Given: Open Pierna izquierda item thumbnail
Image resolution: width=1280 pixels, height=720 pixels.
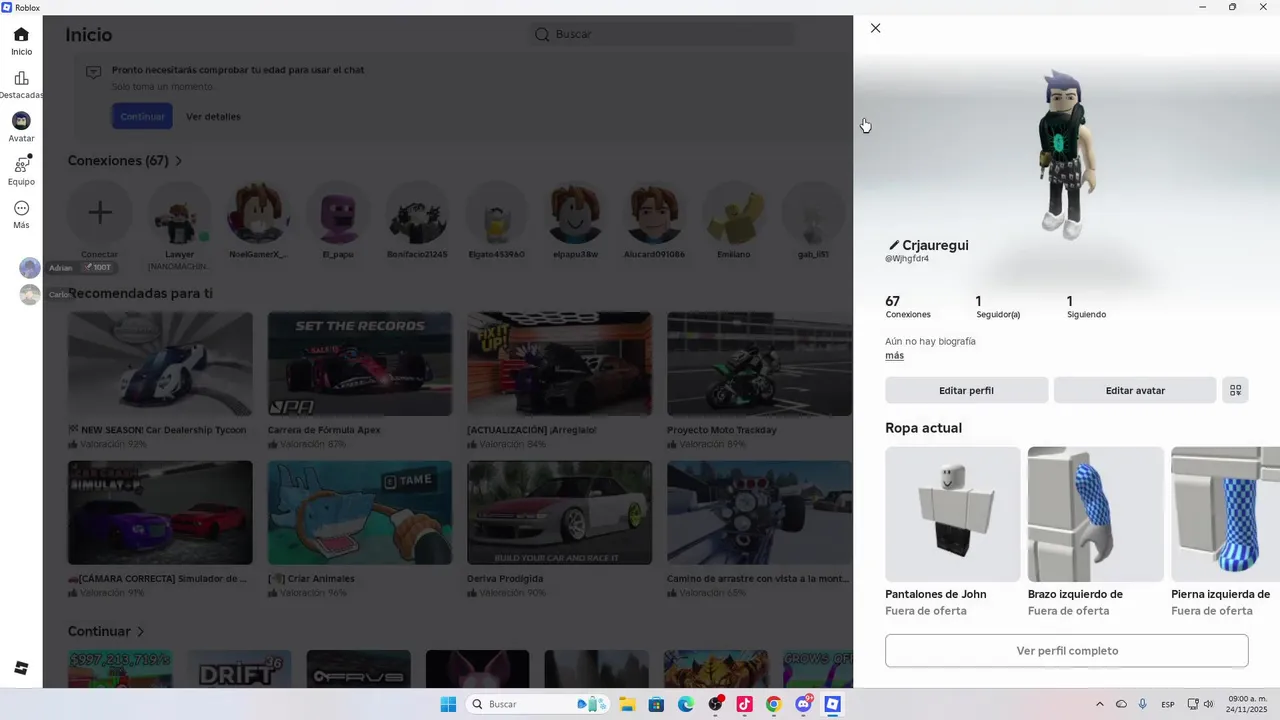Looking at the screenshot, I should pos(1226,514).
